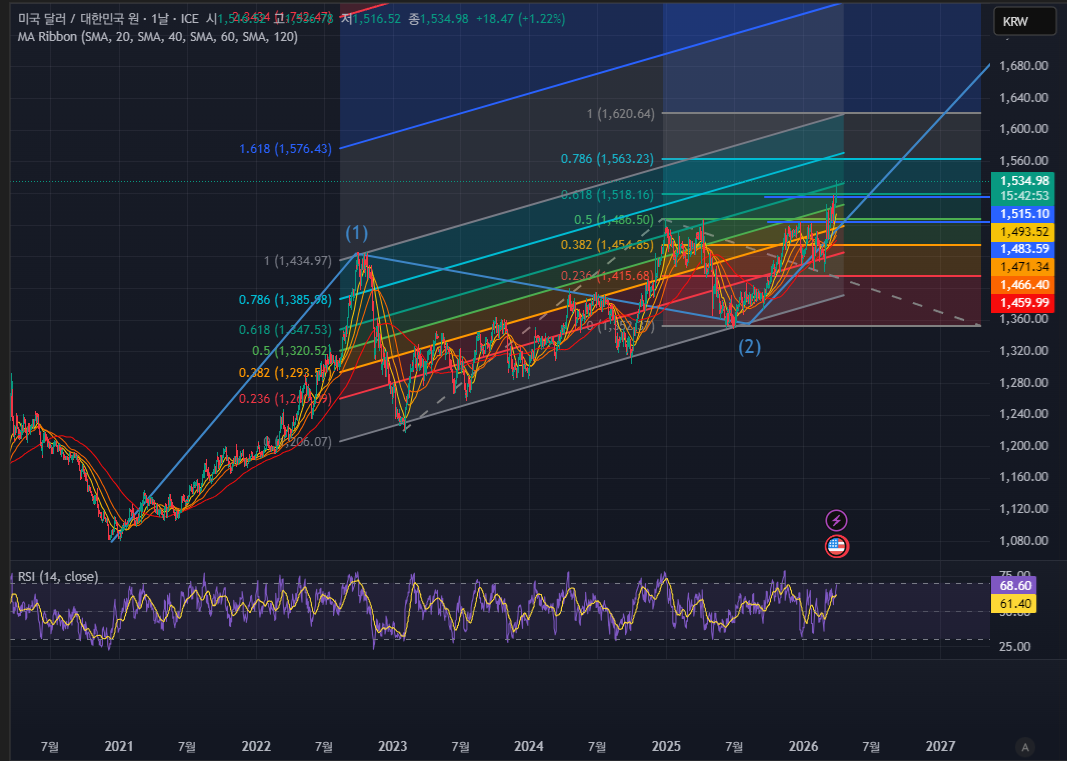Open the US flag economic event marker

click(836, 546)
